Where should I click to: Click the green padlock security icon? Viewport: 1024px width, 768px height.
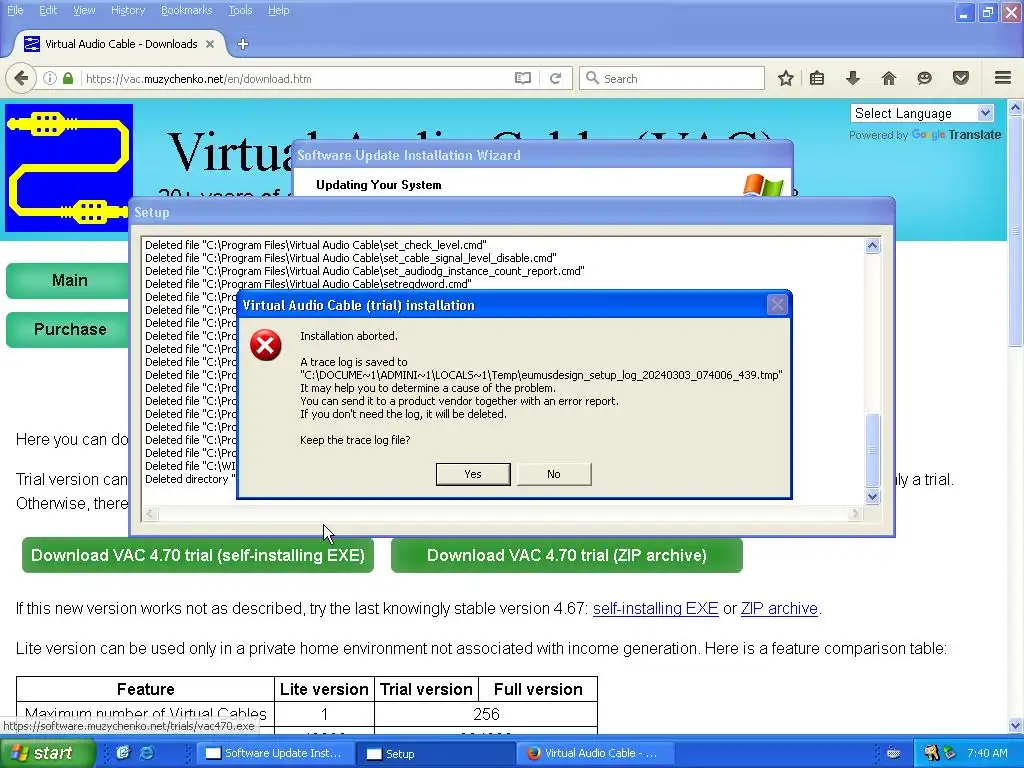68,78
